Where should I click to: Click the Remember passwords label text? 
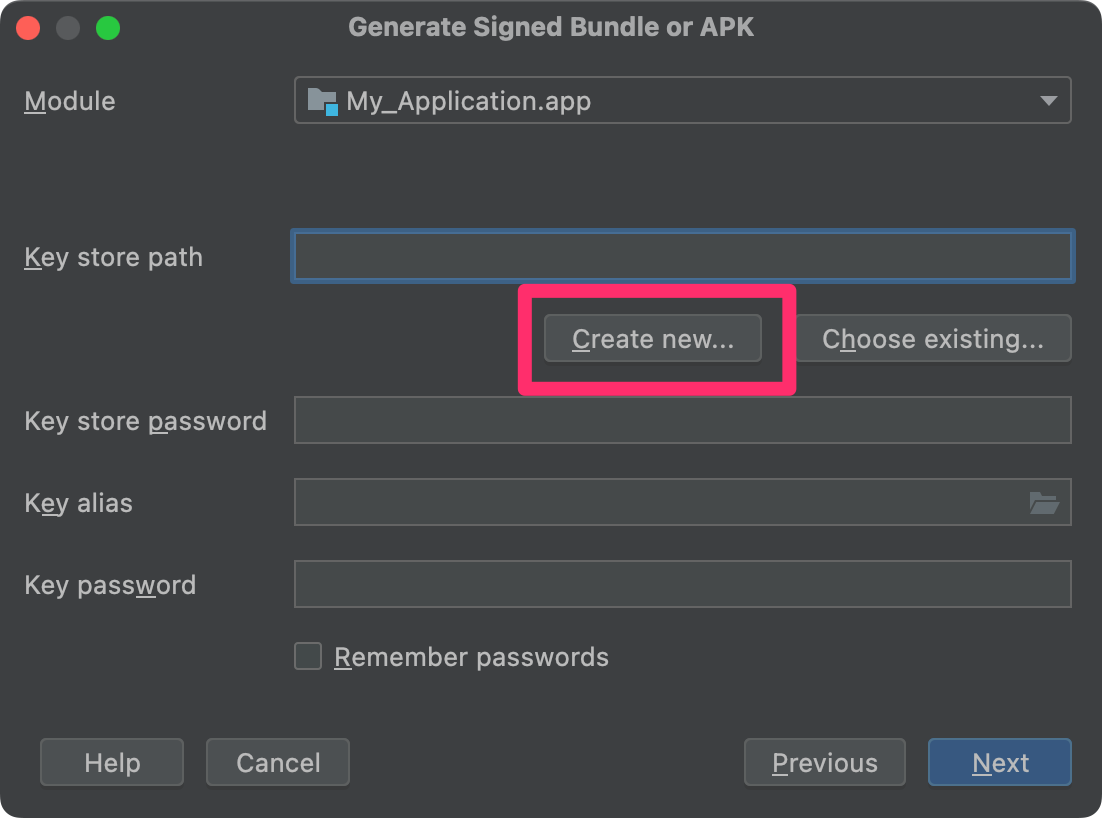(x=472, y=657)
